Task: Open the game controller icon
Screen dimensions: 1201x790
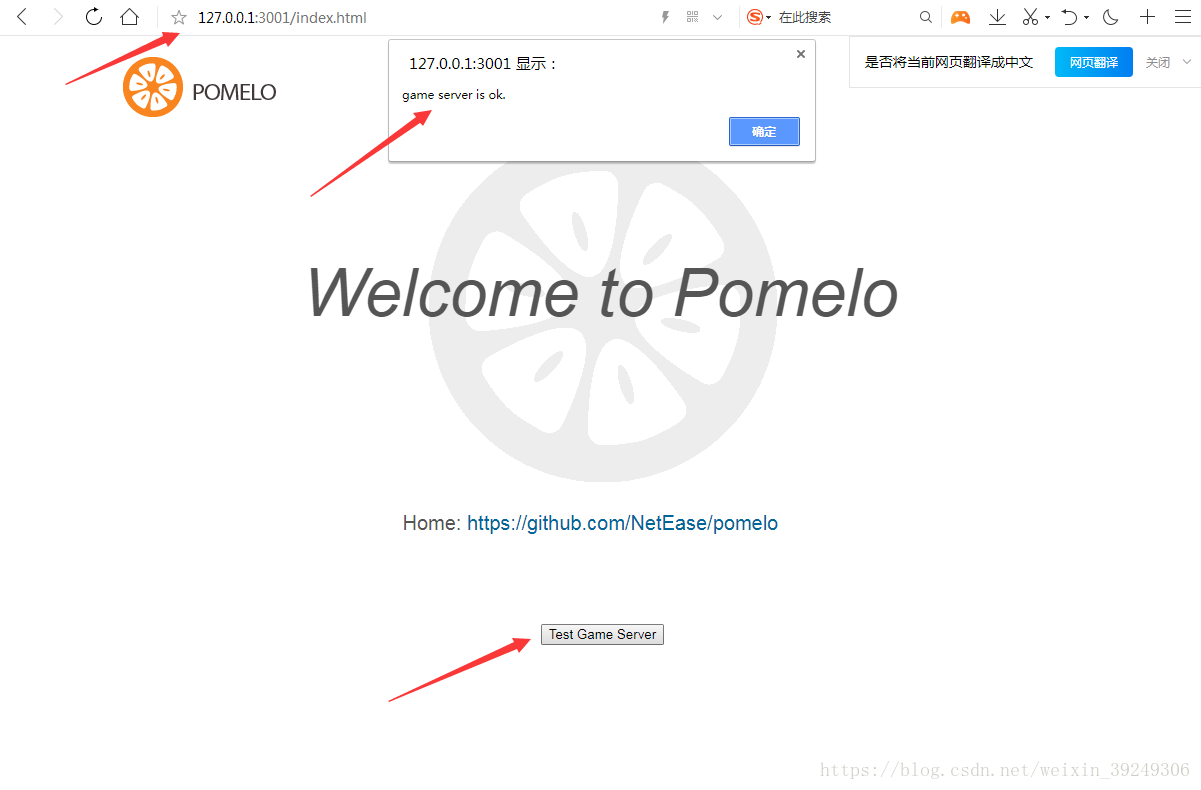Action: pyautogui.click(x=960, y=17)
